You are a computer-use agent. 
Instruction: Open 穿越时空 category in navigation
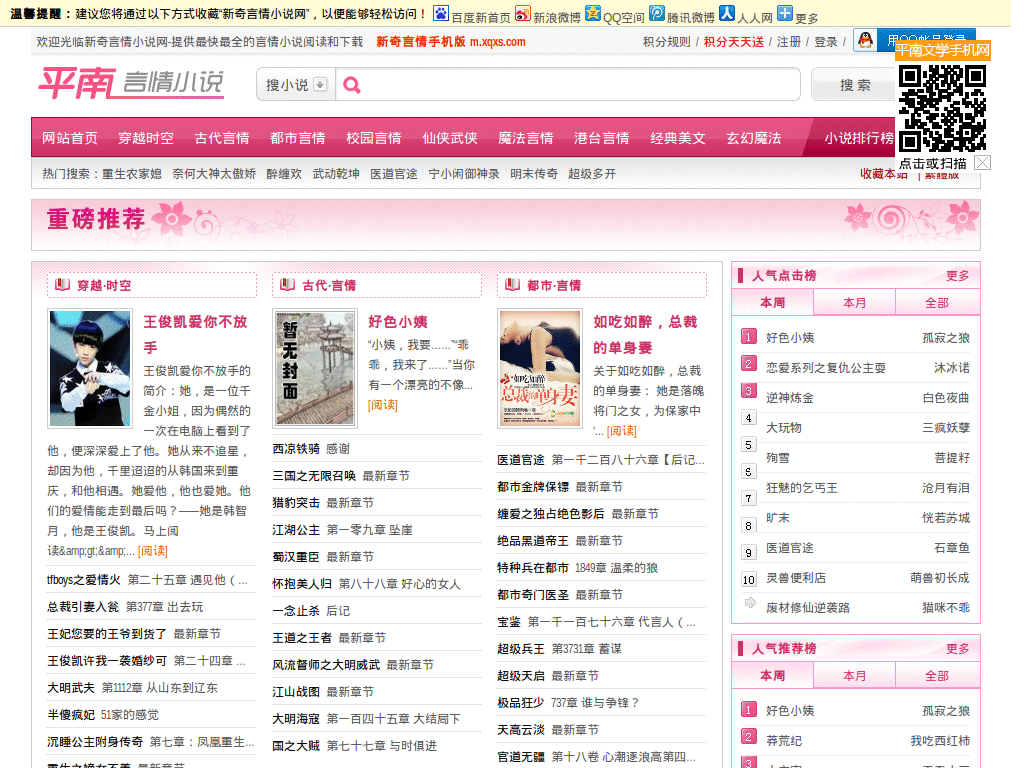click(146, 138)
